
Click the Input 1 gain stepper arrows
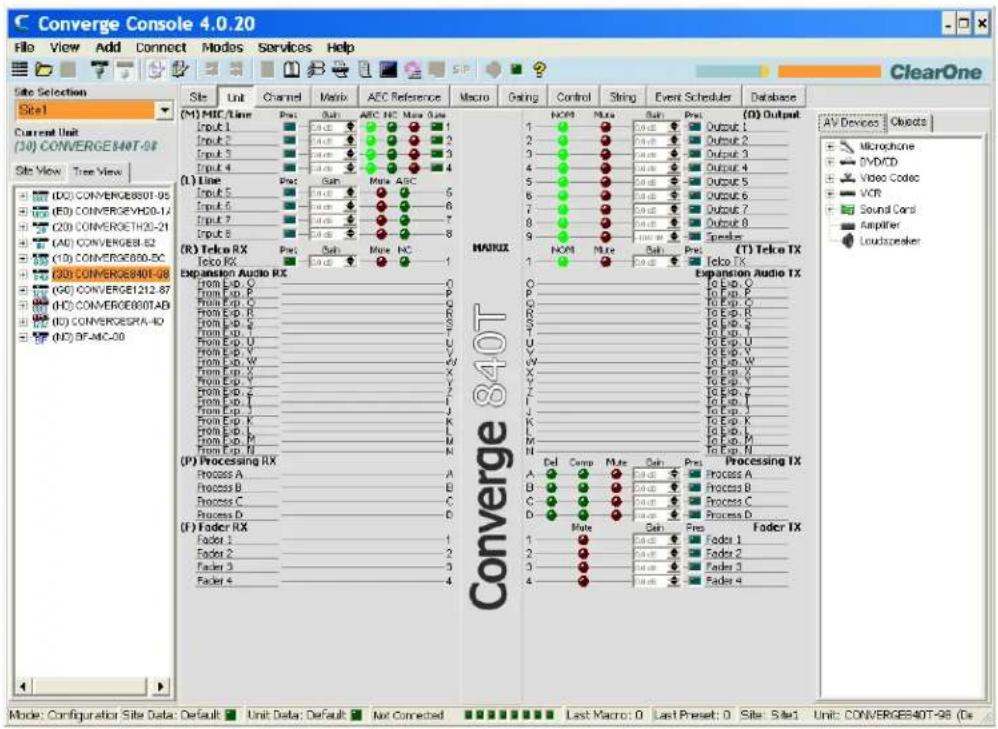[350, 127]
